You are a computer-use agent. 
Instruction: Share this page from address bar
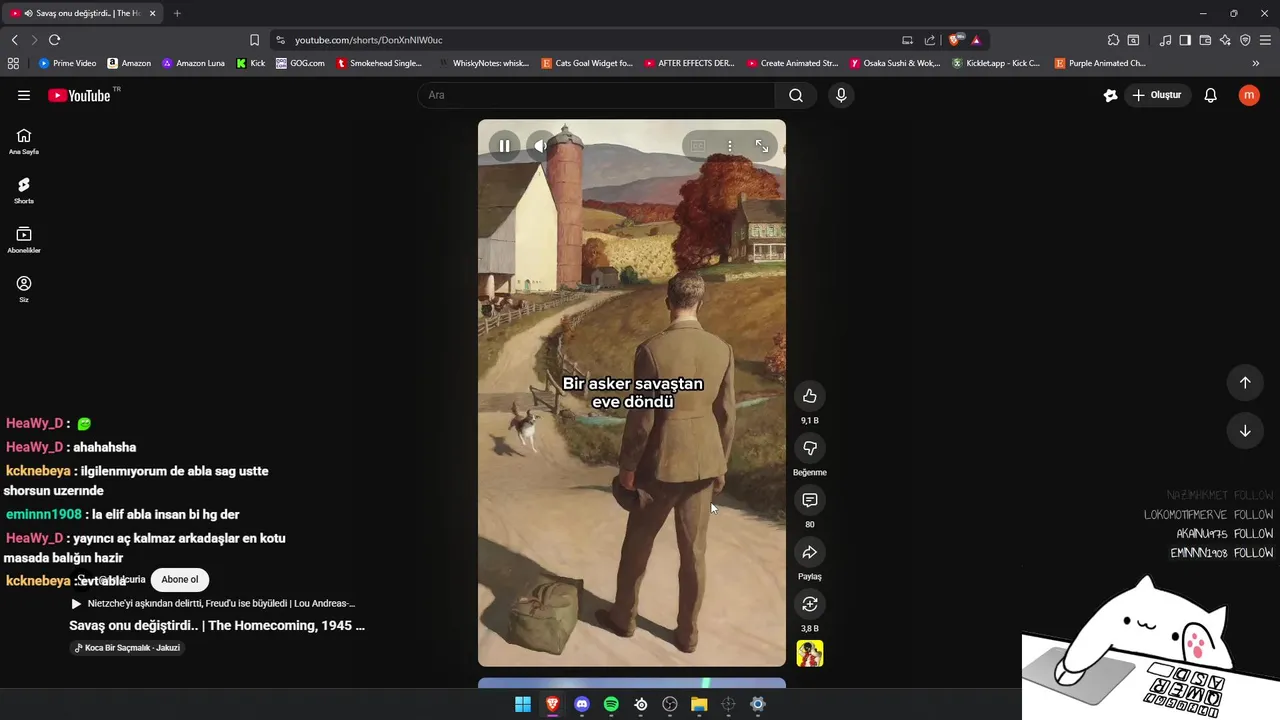[x=930, y=40]
